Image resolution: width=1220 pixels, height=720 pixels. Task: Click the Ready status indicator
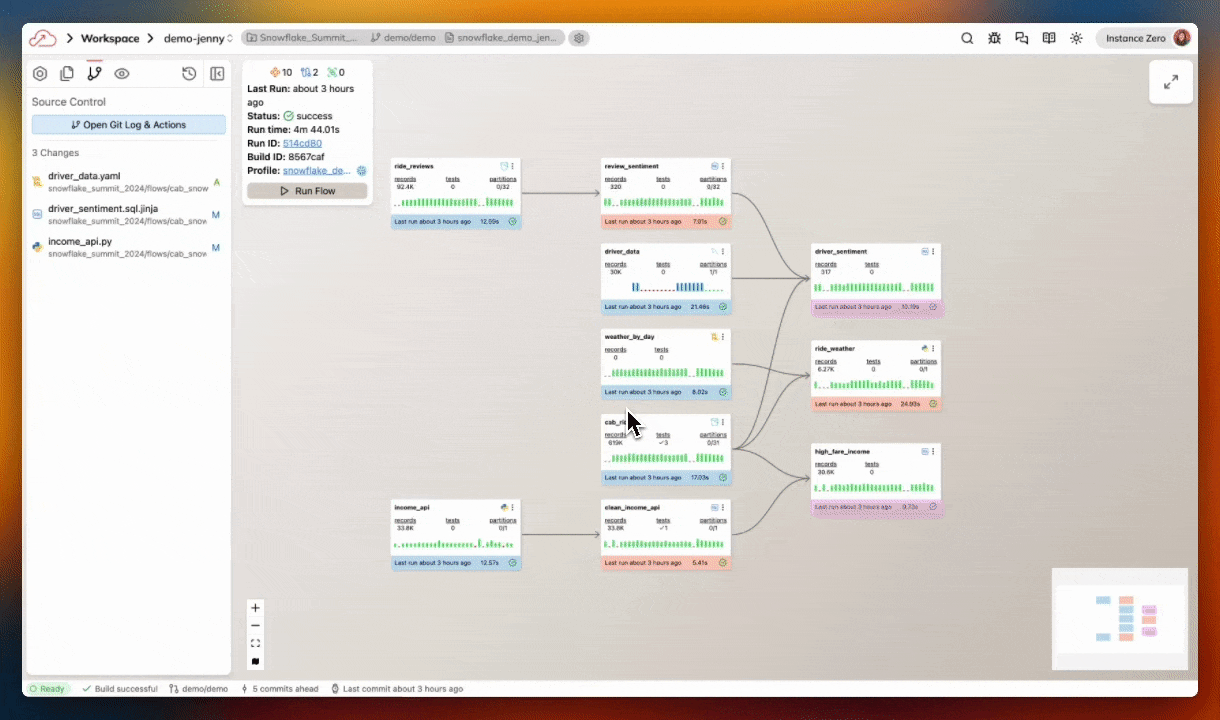coord(46,689)
